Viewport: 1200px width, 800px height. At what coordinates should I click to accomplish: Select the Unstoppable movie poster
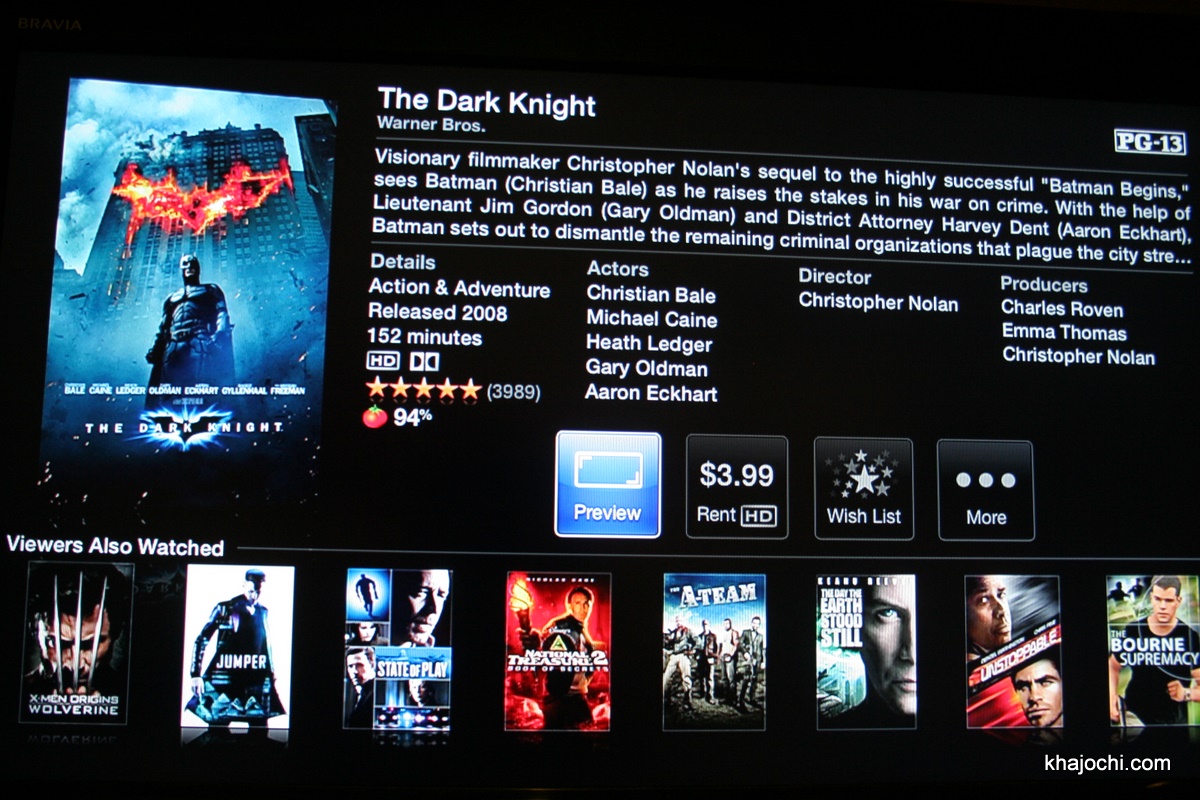(1013, 651)
